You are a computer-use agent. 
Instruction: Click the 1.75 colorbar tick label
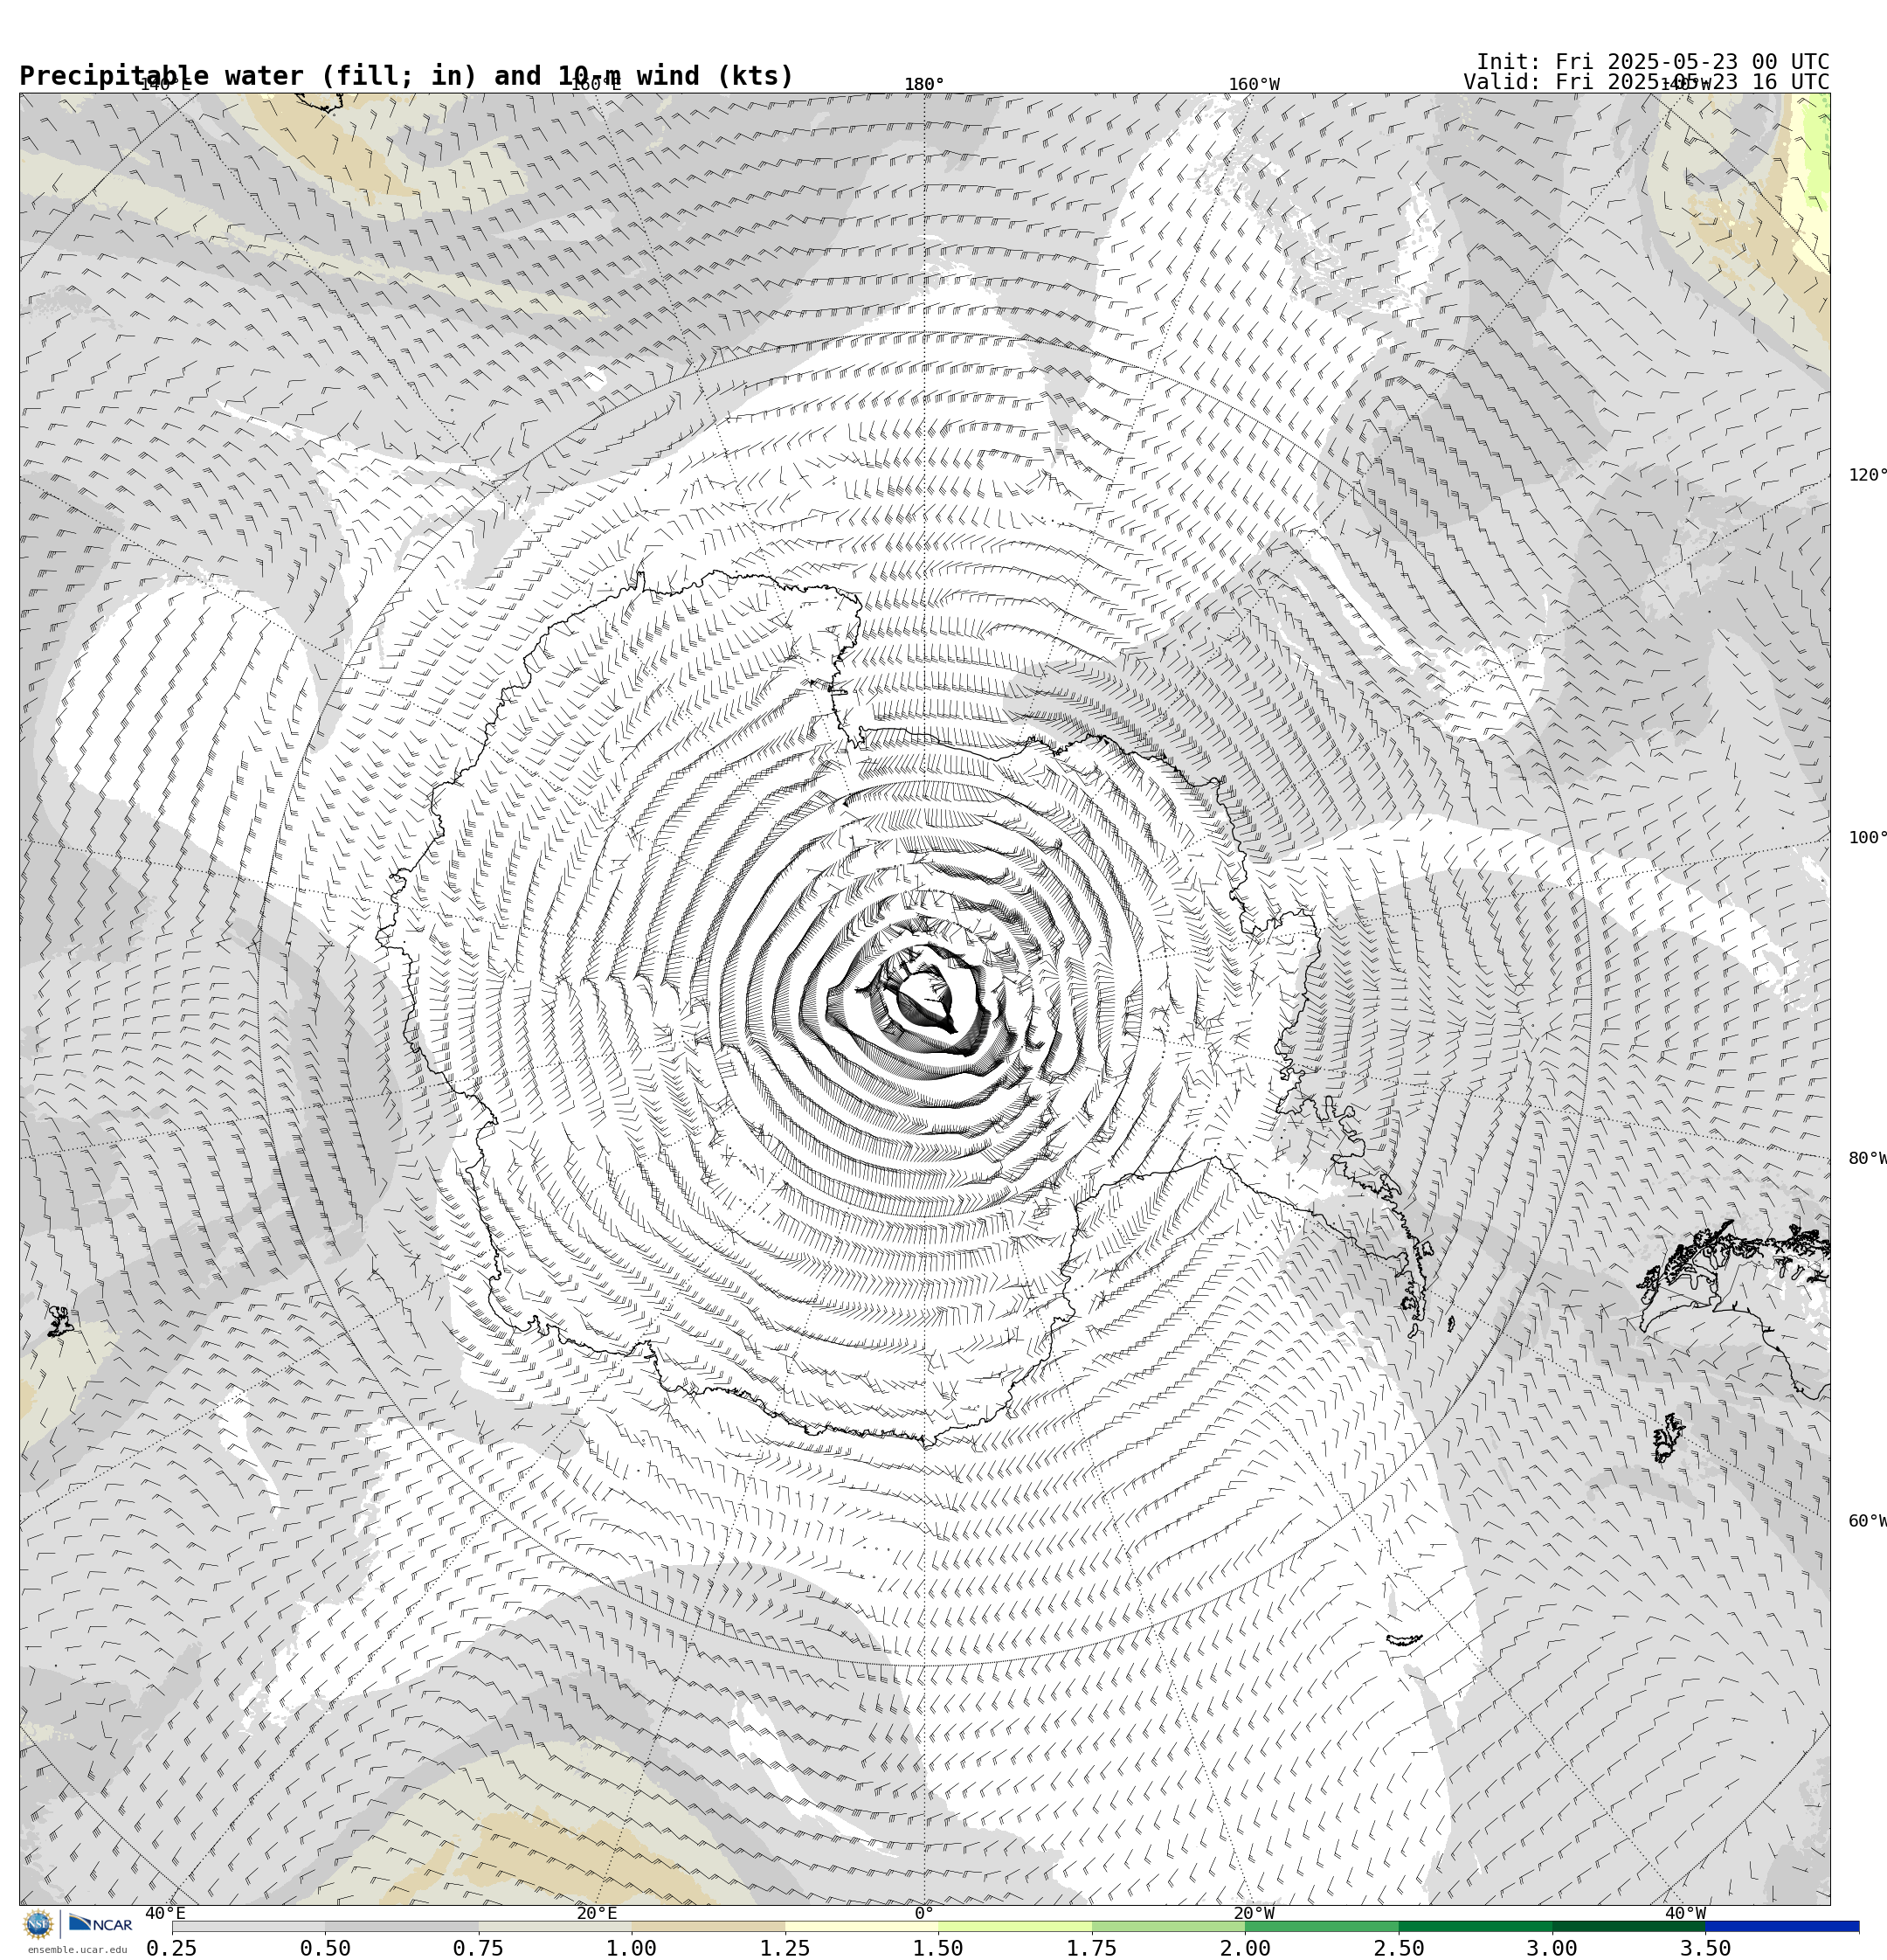point(1092,1948)
